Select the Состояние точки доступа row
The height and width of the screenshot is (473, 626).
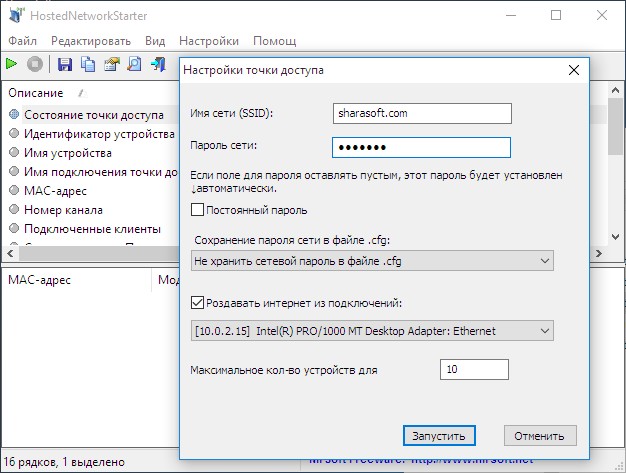click(x=94, y=115)
